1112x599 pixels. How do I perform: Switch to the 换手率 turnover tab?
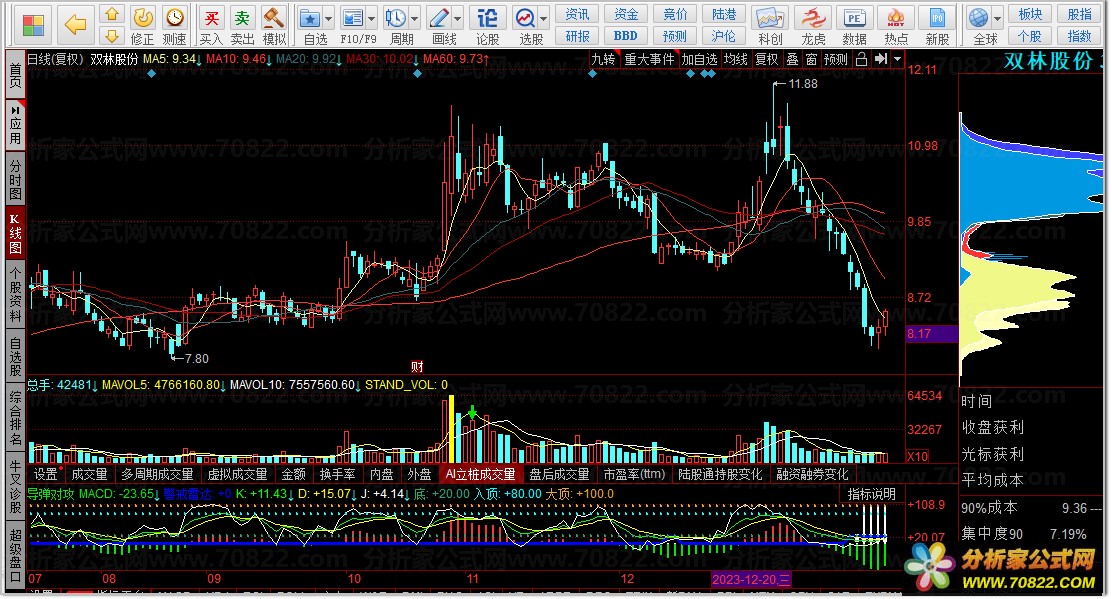337,474
